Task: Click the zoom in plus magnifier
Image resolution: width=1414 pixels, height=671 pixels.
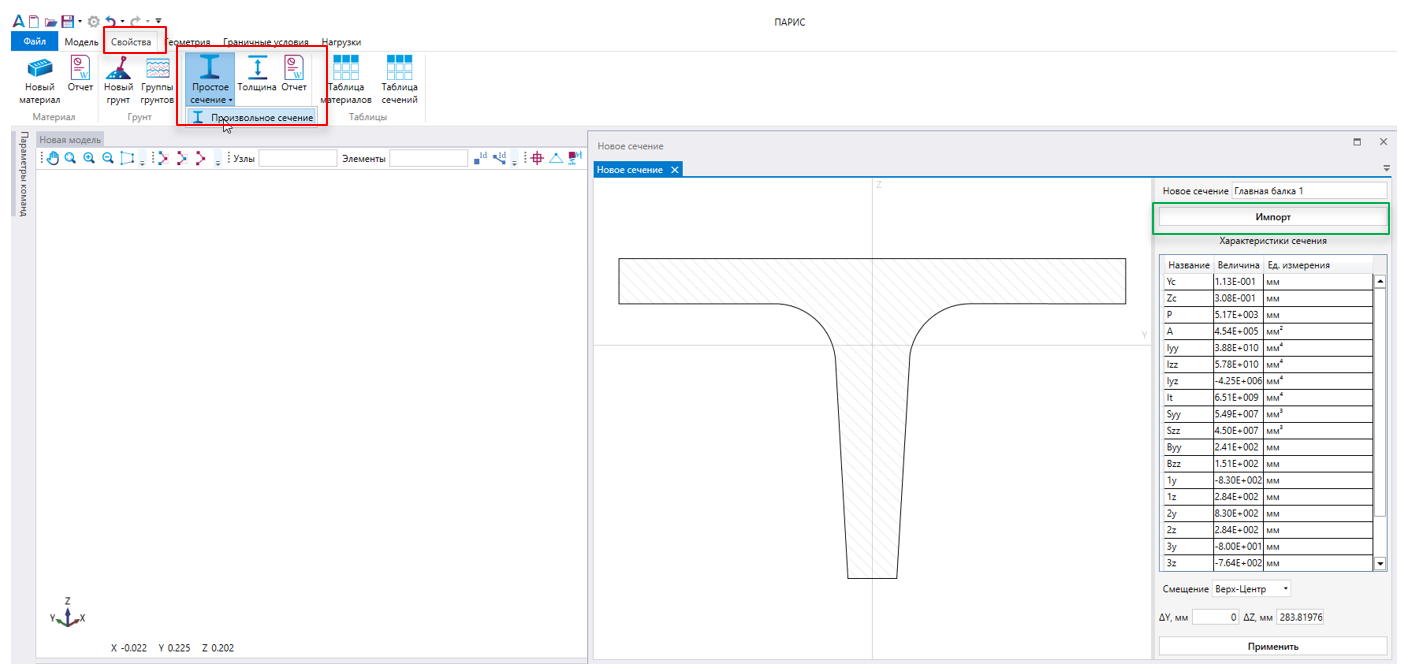Action: [89, 158]
